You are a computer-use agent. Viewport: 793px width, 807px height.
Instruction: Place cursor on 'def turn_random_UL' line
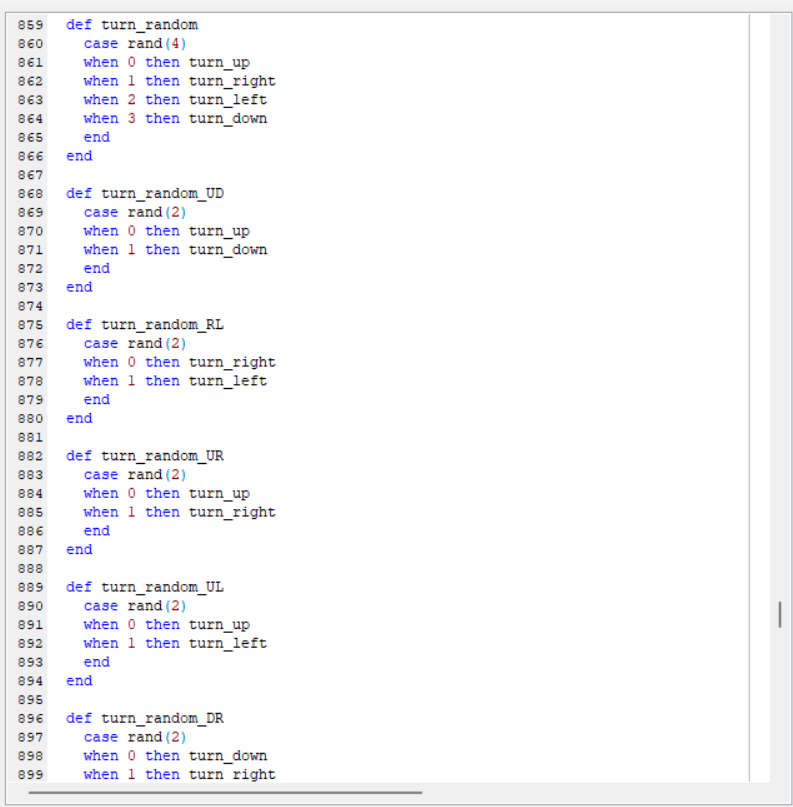point(145,587)
